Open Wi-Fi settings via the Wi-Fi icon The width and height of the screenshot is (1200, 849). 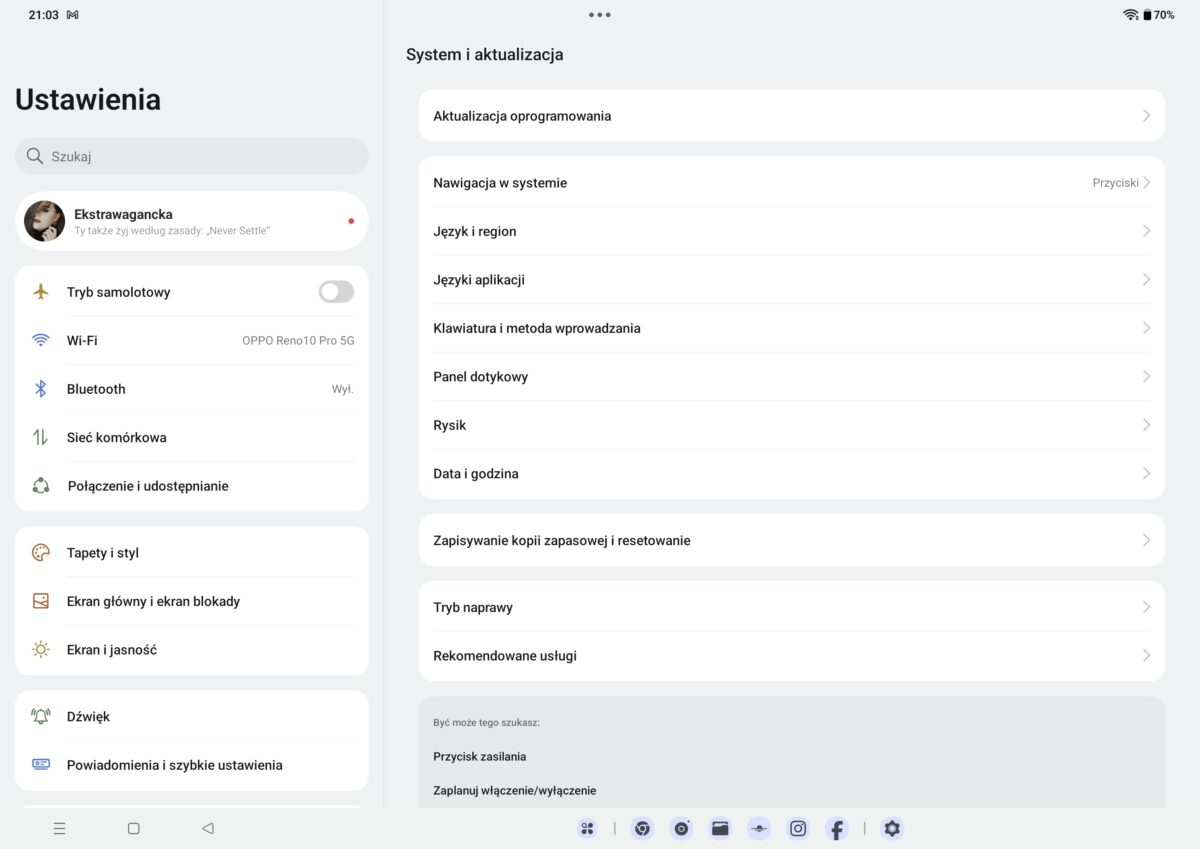coord(40,340)
